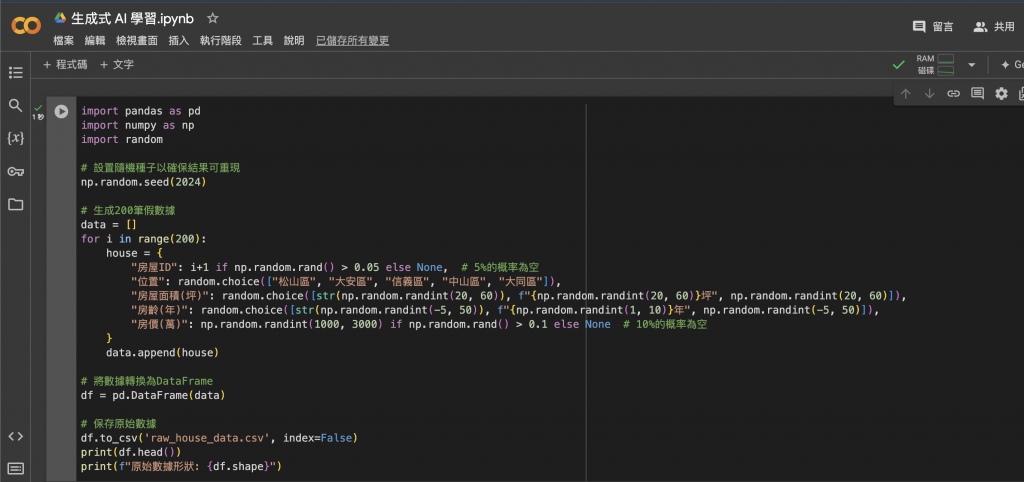Open the search sidebar icon
Image resolution: width=1024 pixels, height=482 pixels.
click(x=16, y=105)
